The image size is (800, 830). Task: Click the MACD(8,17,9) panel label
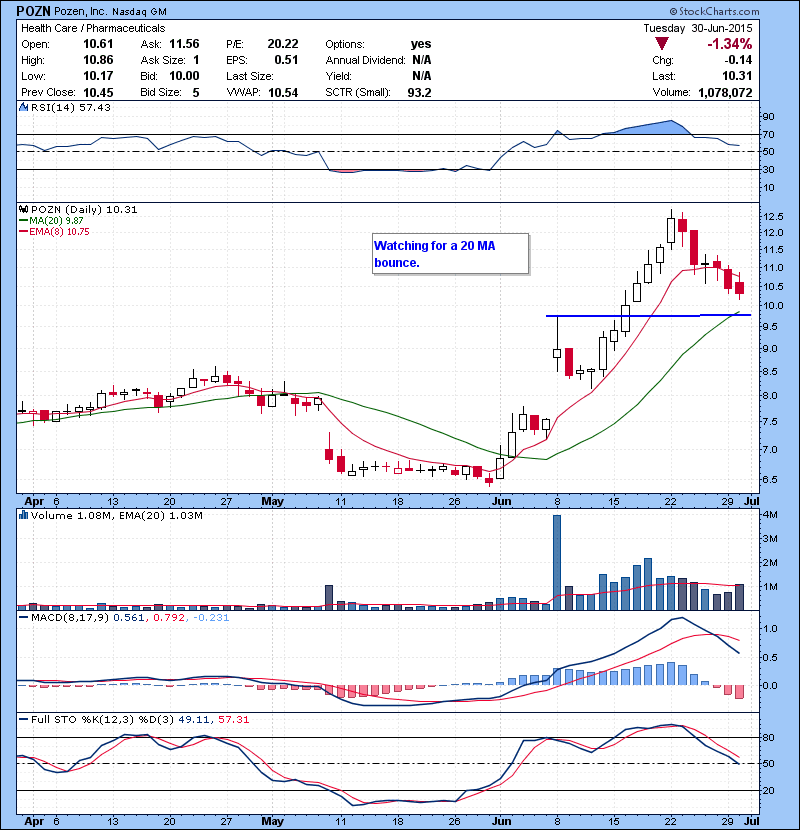point(70,618)
